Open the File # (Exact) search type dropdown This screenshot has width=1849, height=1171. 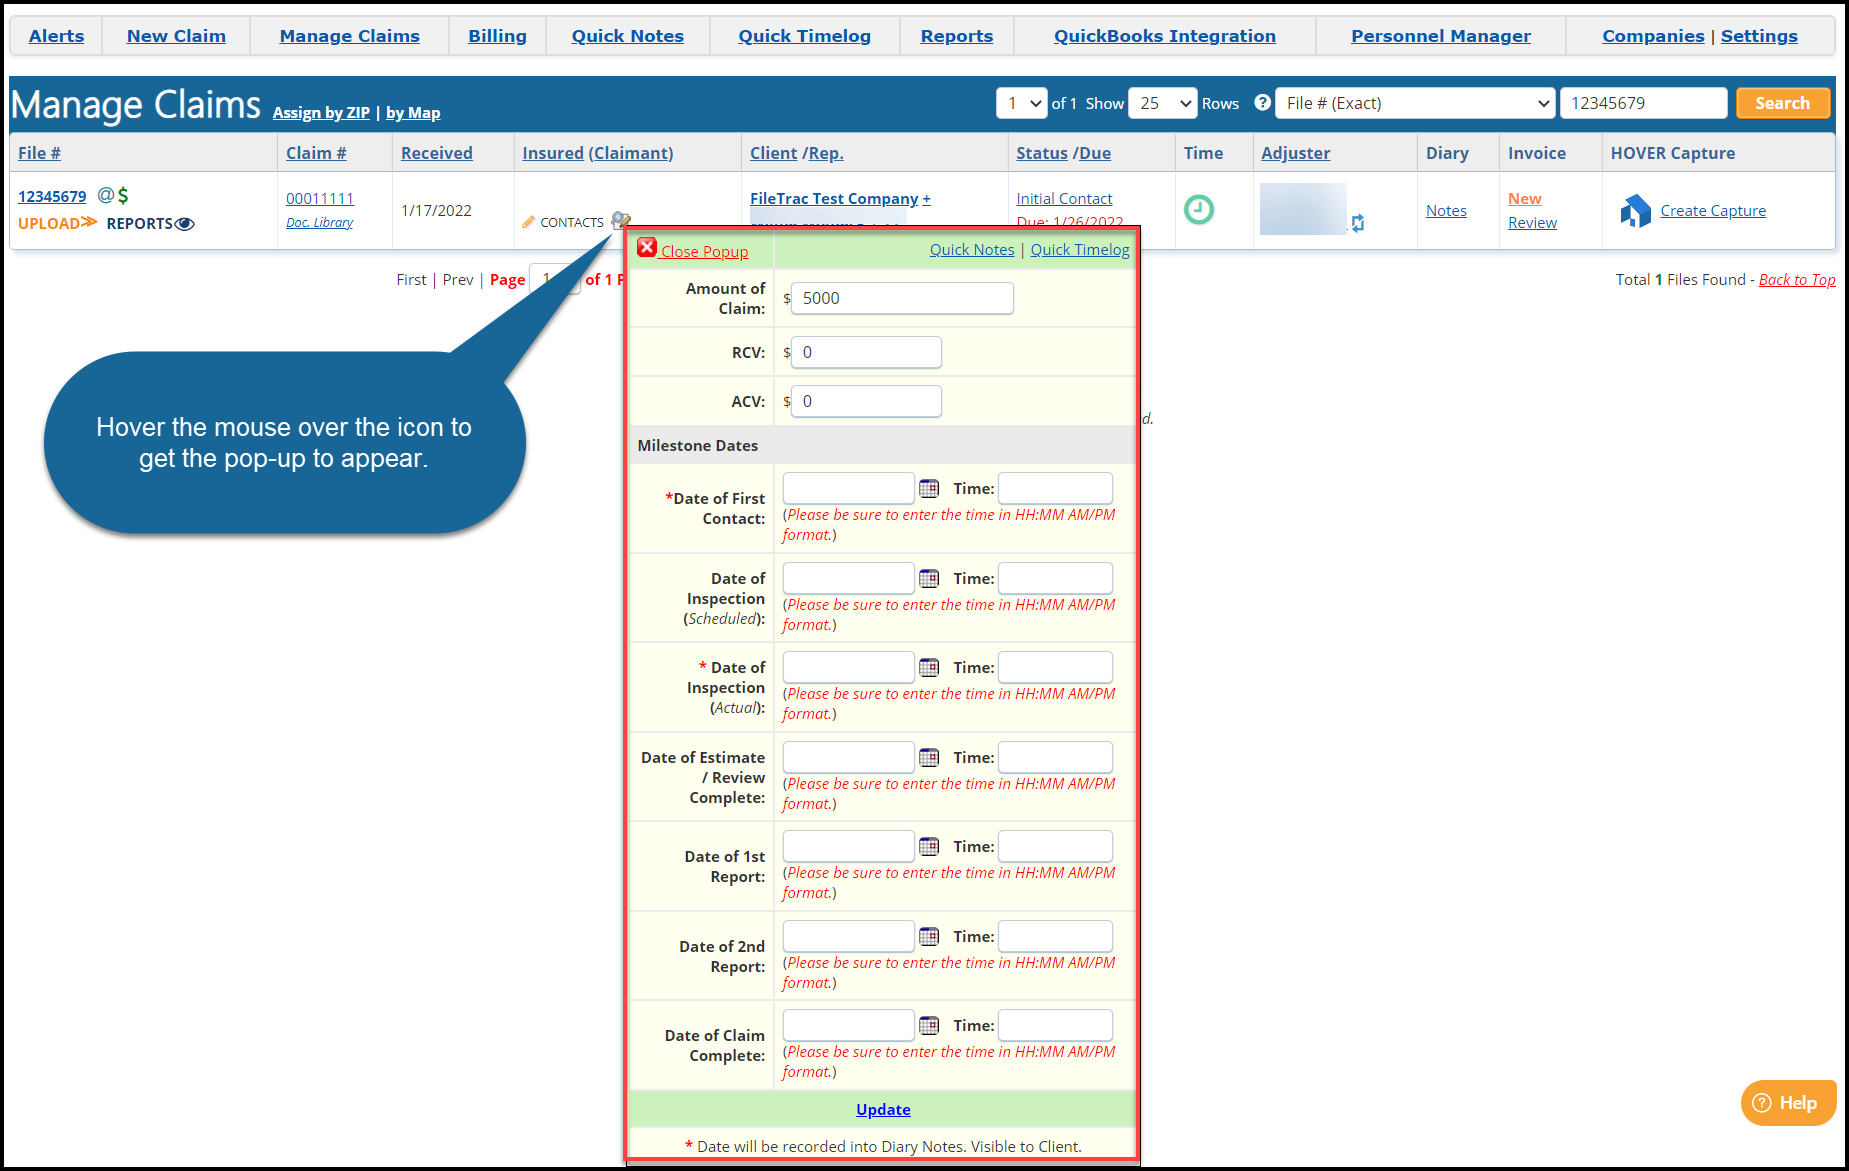point(1415,103)
